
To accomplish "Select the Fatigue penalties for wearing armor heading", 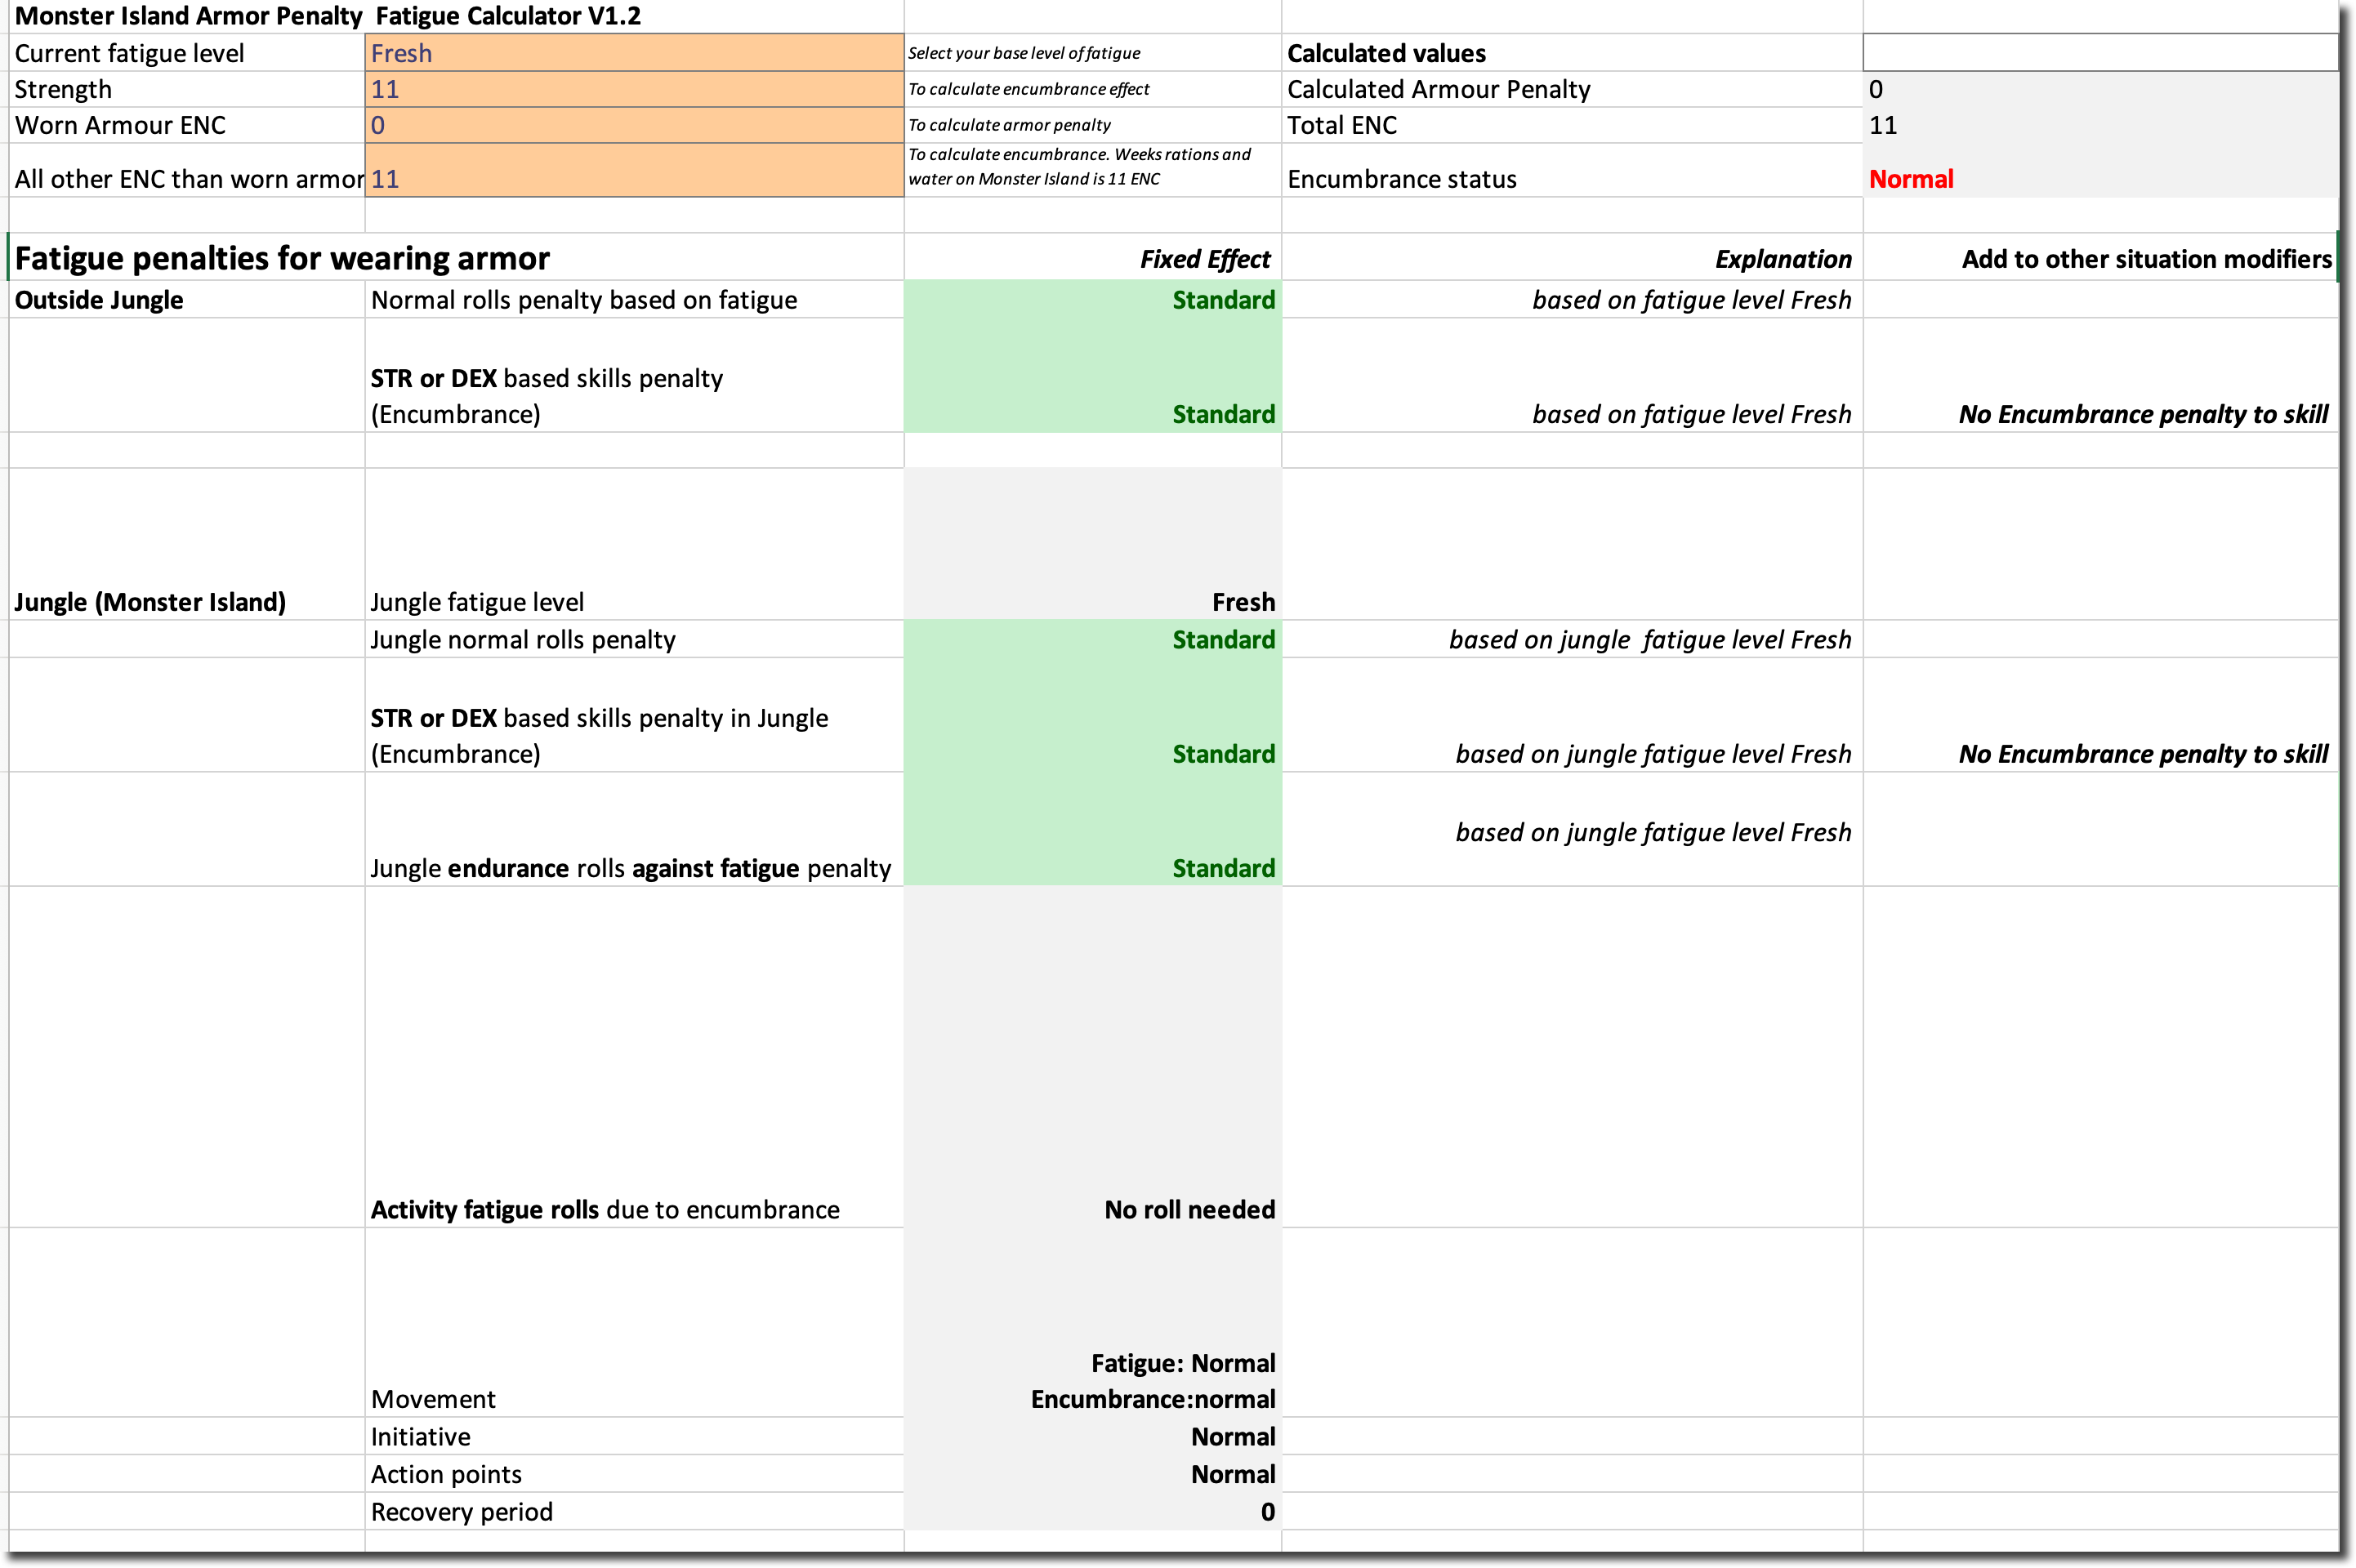I will 282,258.
